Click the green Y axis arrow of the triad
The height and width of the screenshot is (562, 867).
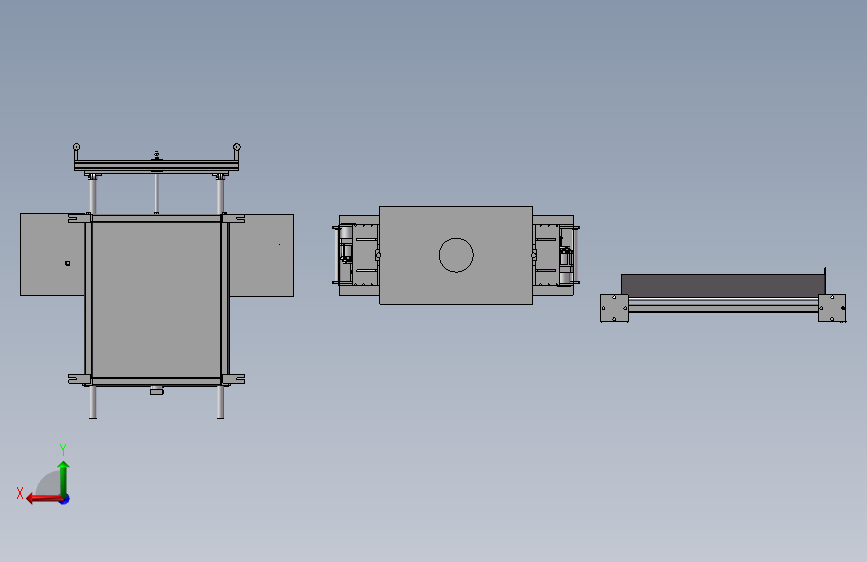64,479
